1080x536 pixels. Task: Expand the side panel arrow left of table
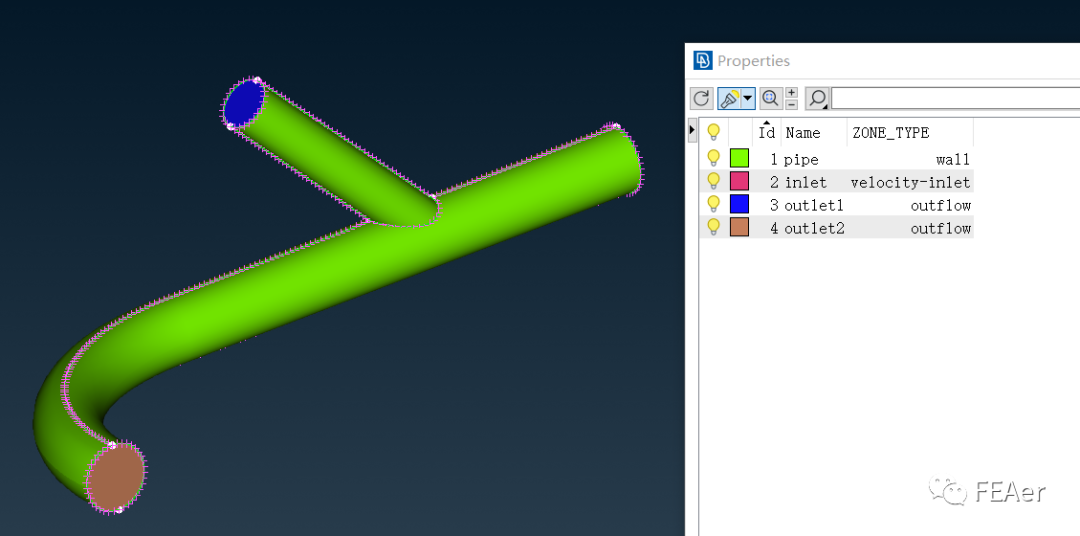point(692,130)
